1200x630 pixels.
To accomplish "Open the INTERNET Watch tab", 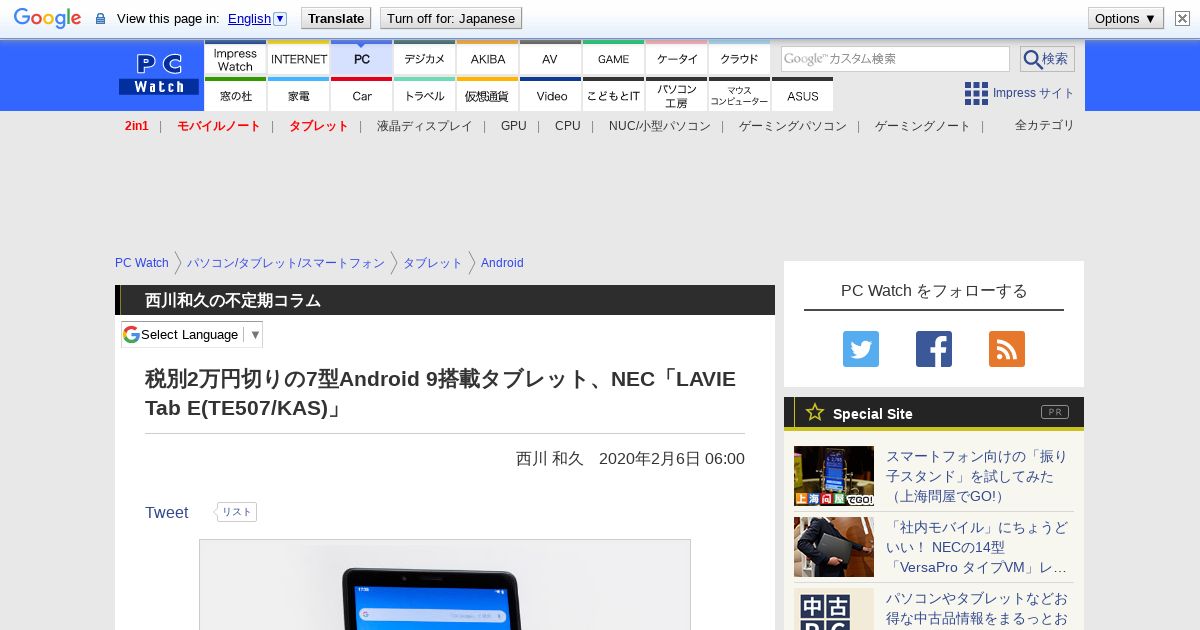I will point(299,59).
